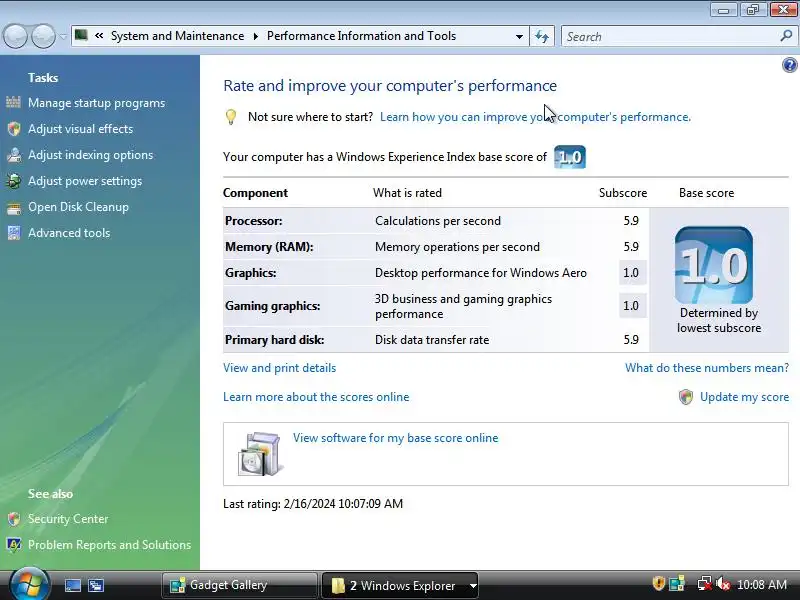
Task: Click the large 1.0 base score badge
Action: (x=713, y=265)
